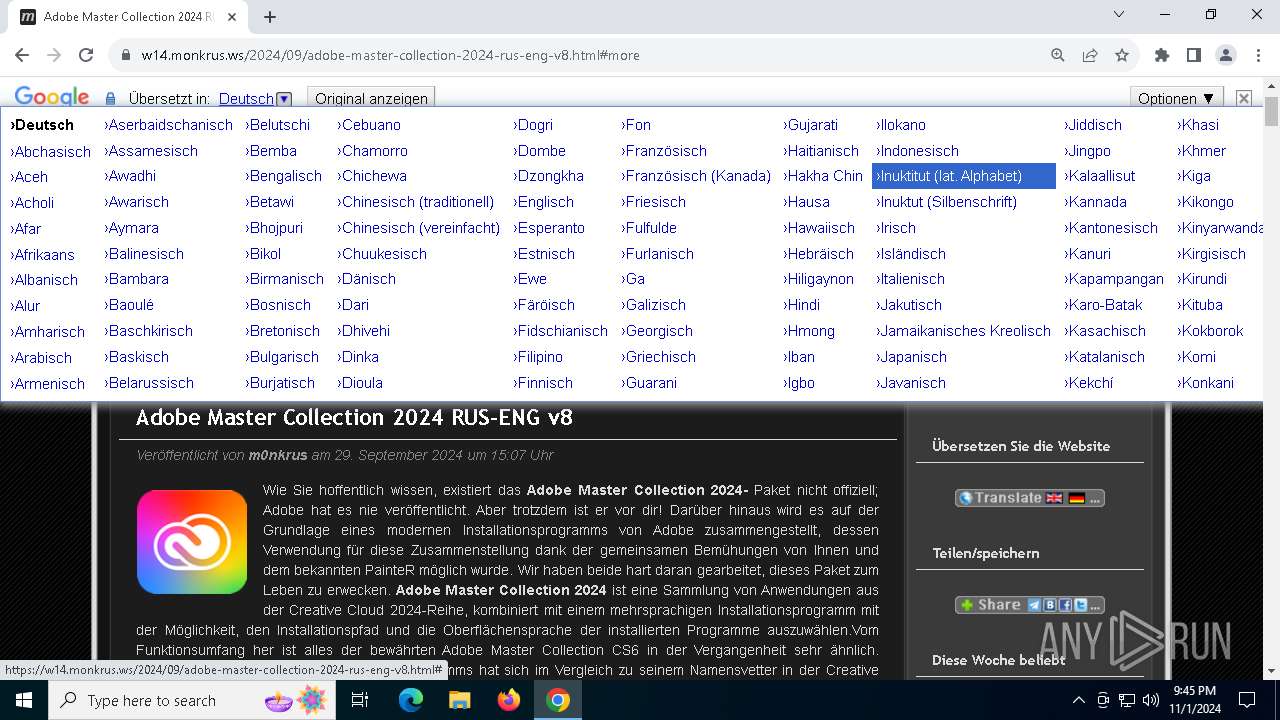Pick Japanisch in the language list
Screen dimensions: 1280x720
[x=911, y=357]
